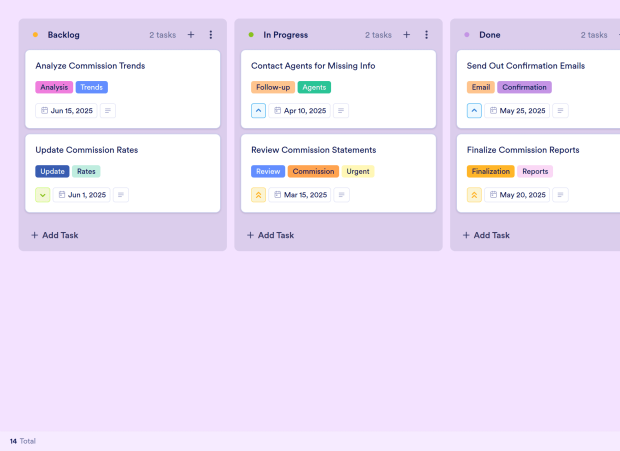Click the Backlog column title
Image resolution: width=620 pixels, height=451 pixels.
pyautogui.click(x=64, y=35)
